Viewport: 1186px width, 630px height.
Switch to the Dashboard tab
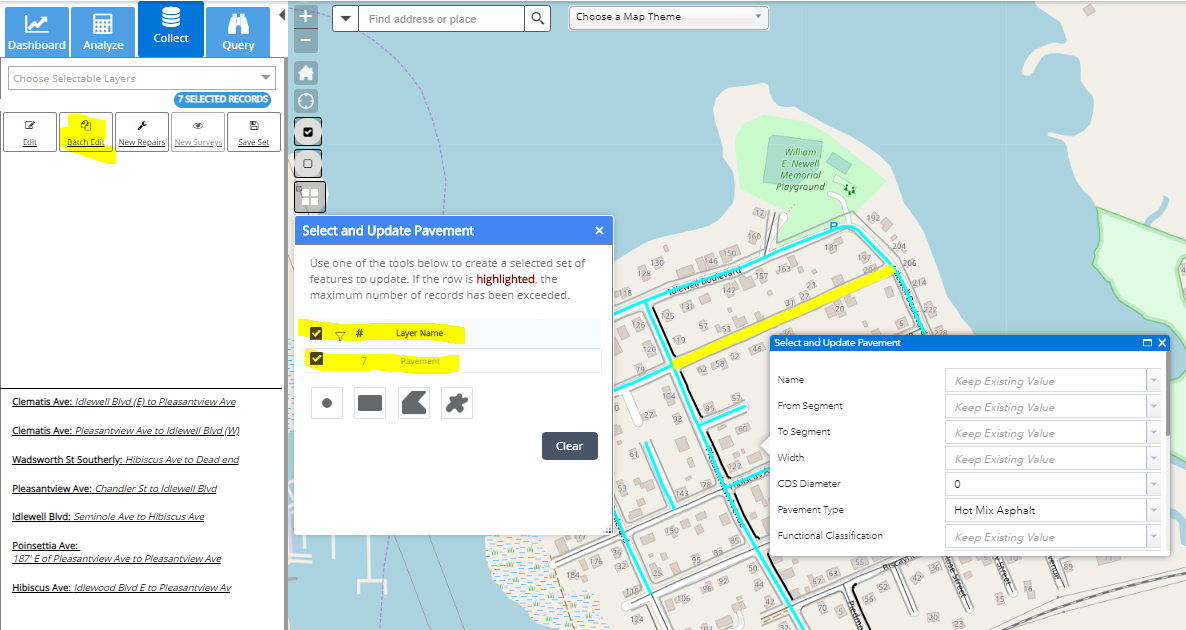[x=37, y=32]
